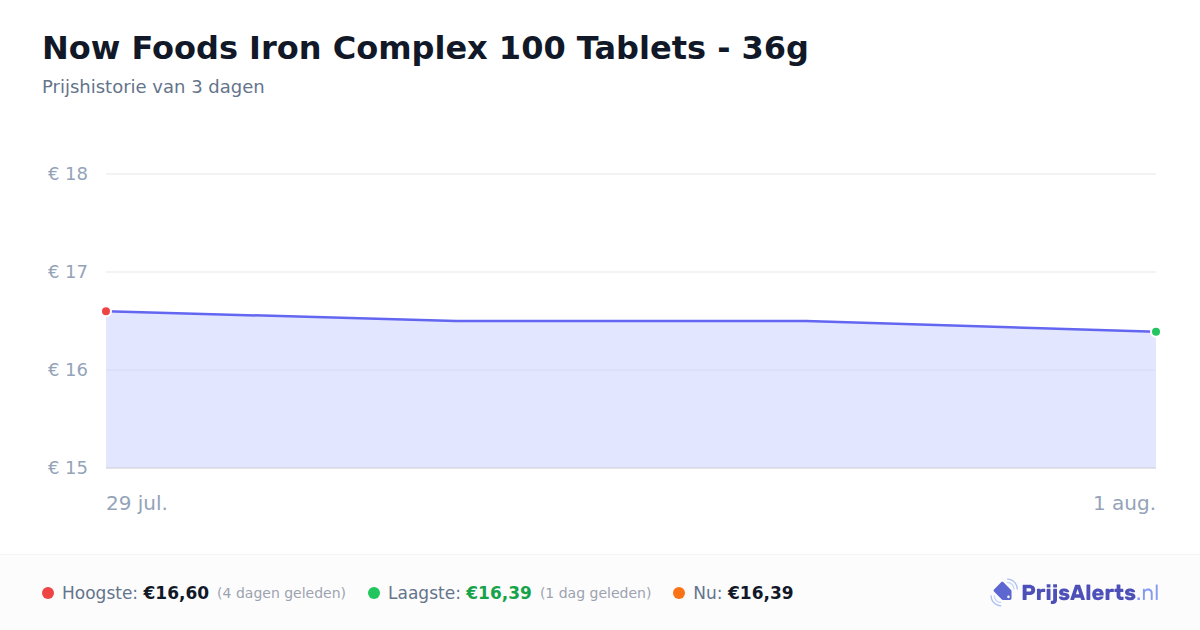Click the current price next to Nu

[x=760, y=593]
